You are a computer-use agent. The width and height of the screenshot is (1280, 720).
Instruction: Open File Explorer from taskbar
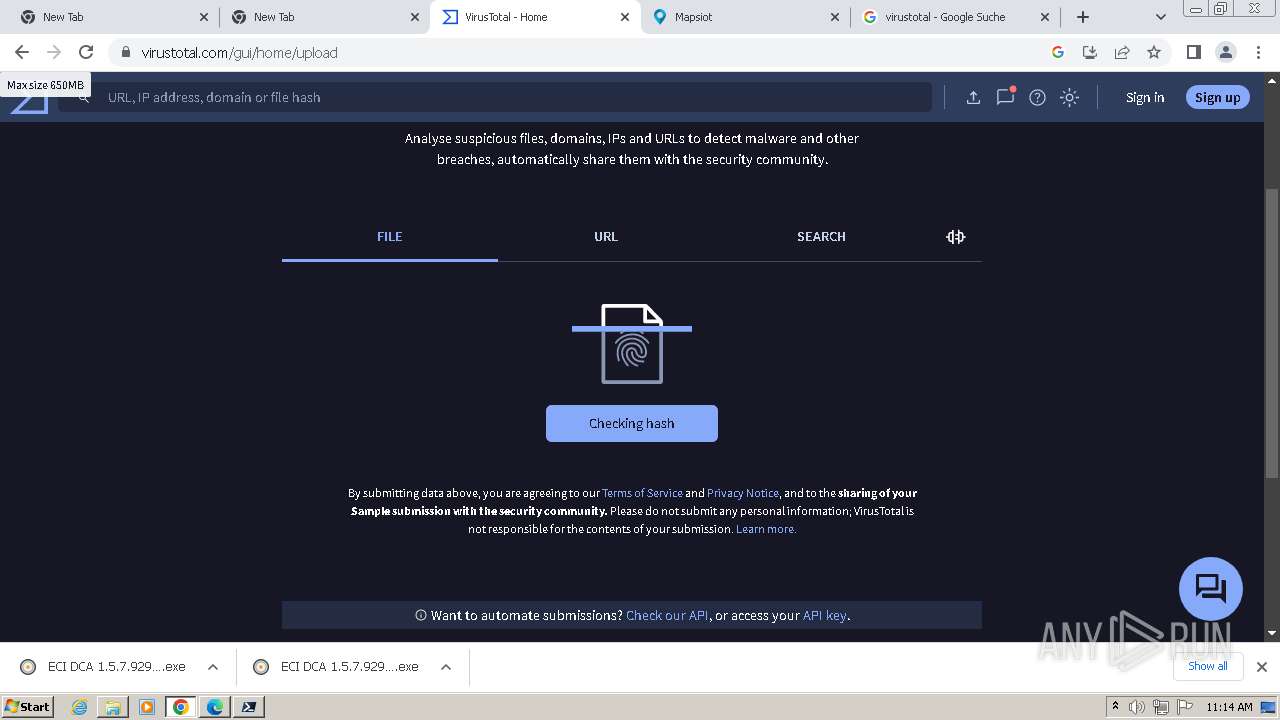coord(113,707)
